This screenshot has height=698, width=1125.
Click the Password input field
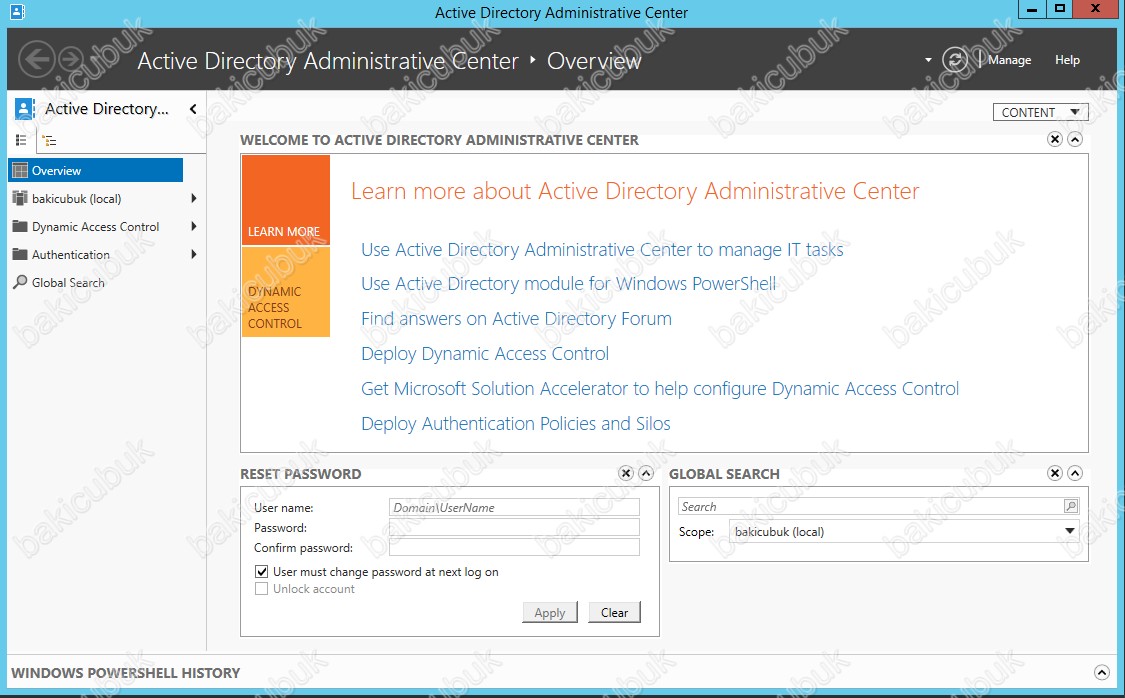pos(514,527)
